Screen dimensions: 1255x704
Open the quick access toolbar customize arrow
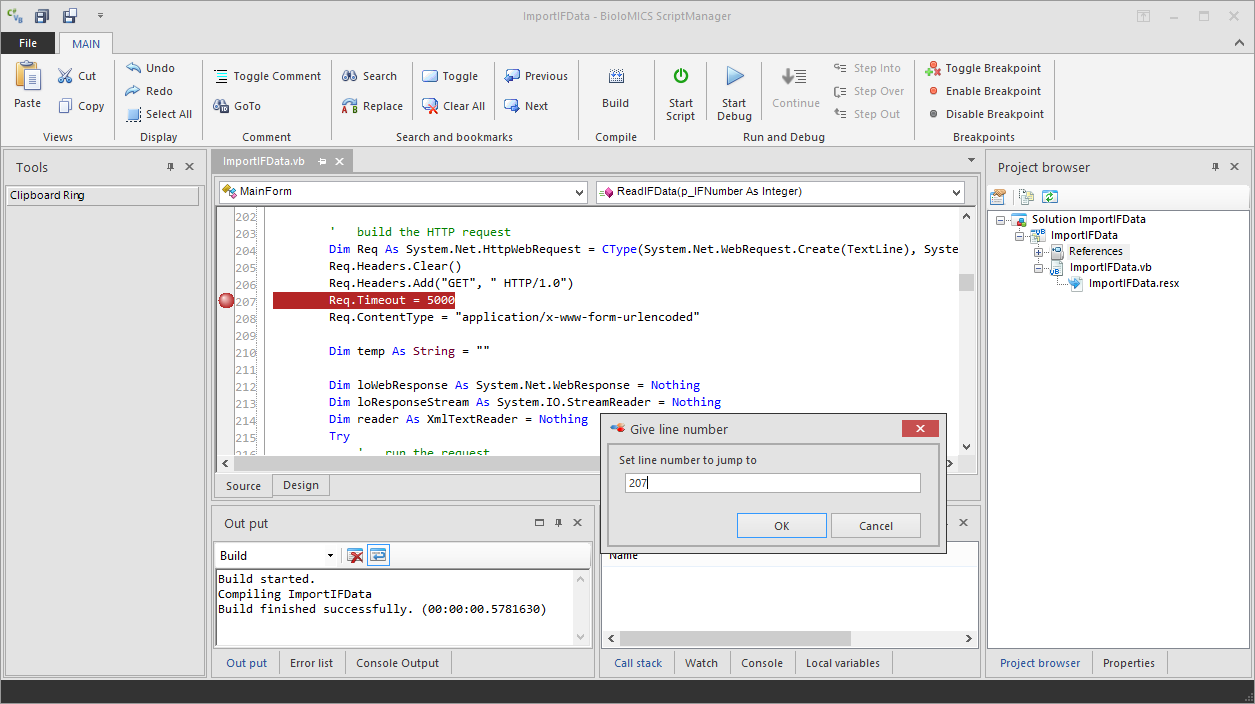point(101,16)
